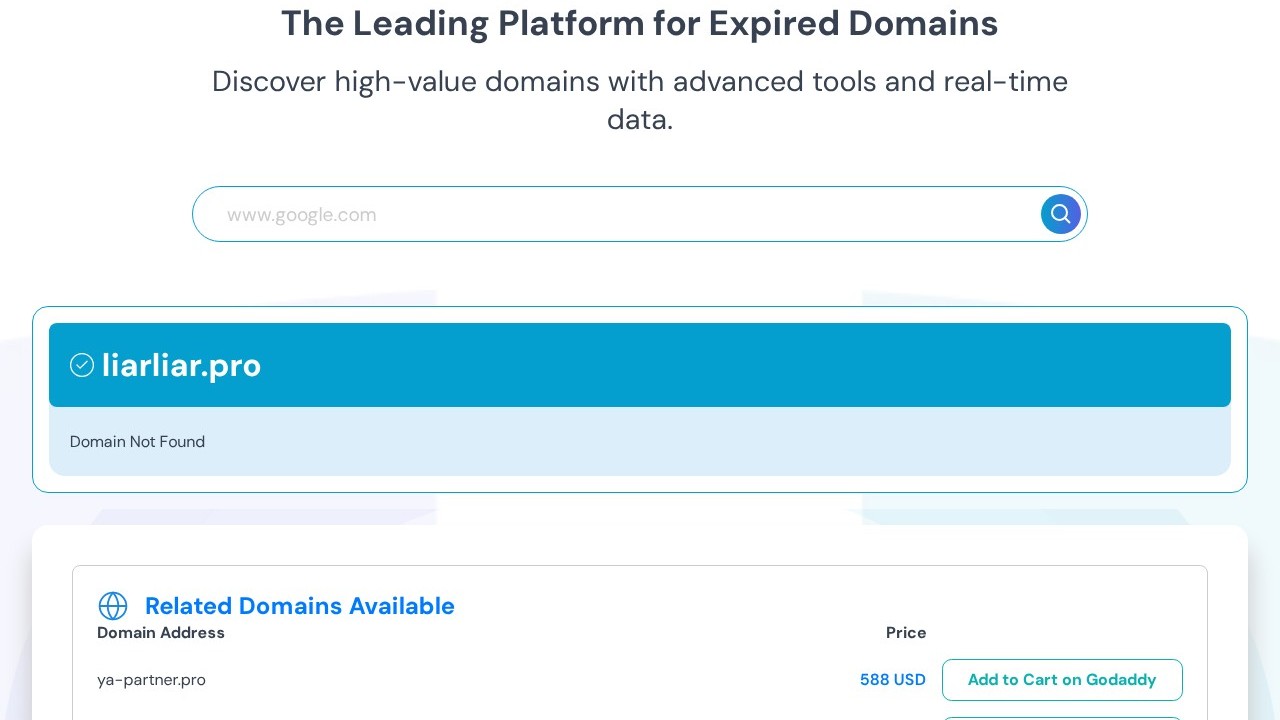
Task: Click the Domain Address column header
Action: tap(161, 633)
